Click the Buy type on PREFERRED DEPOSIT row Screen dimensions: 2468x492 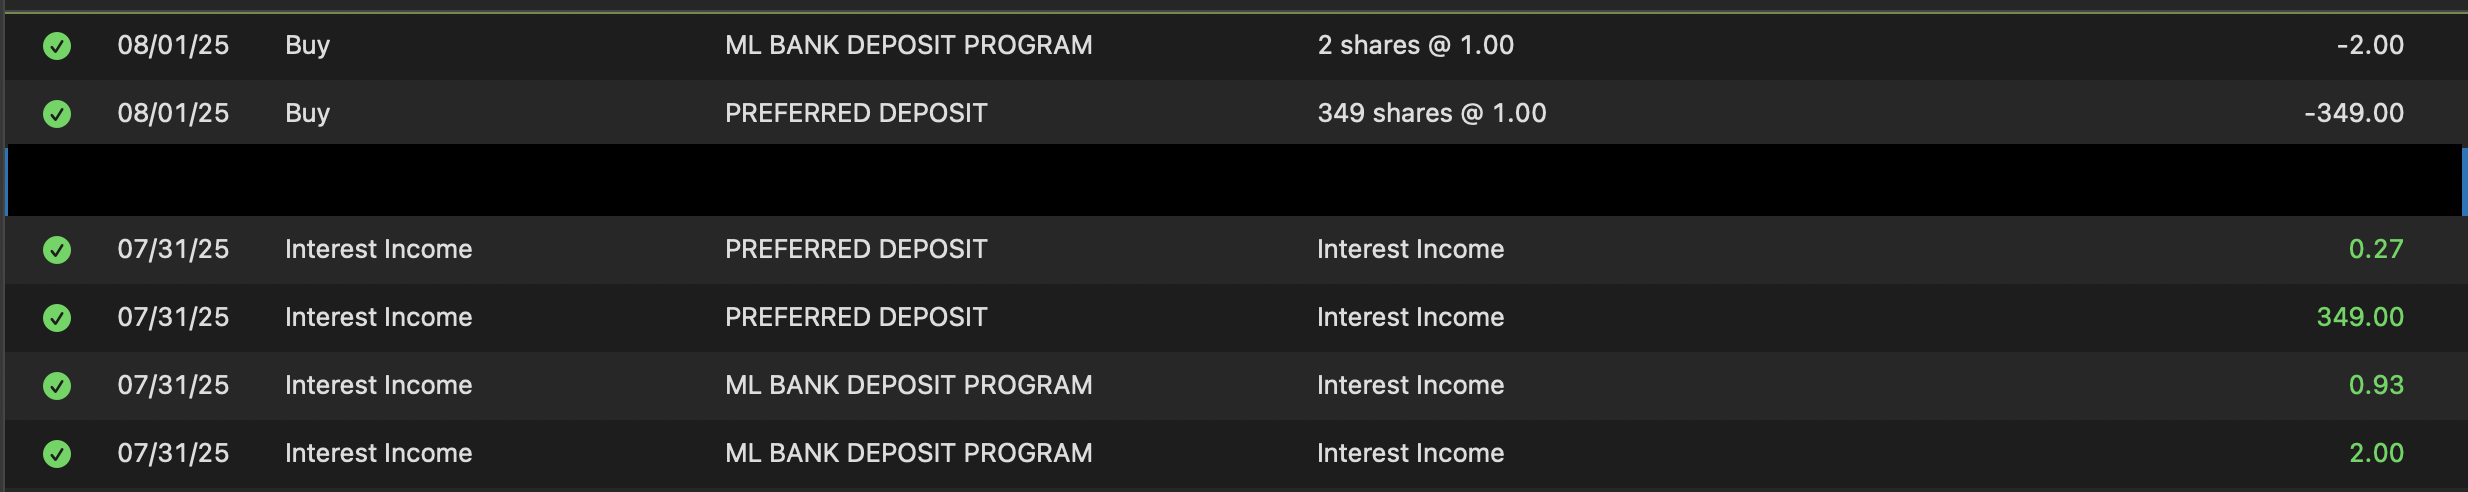(x=307, y=113)
